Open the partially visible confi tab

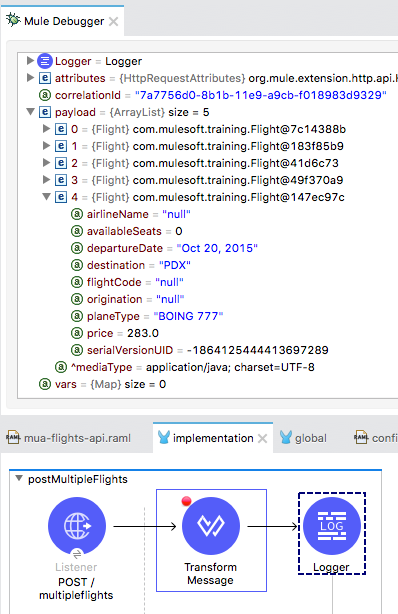click(x=376, y=438)
